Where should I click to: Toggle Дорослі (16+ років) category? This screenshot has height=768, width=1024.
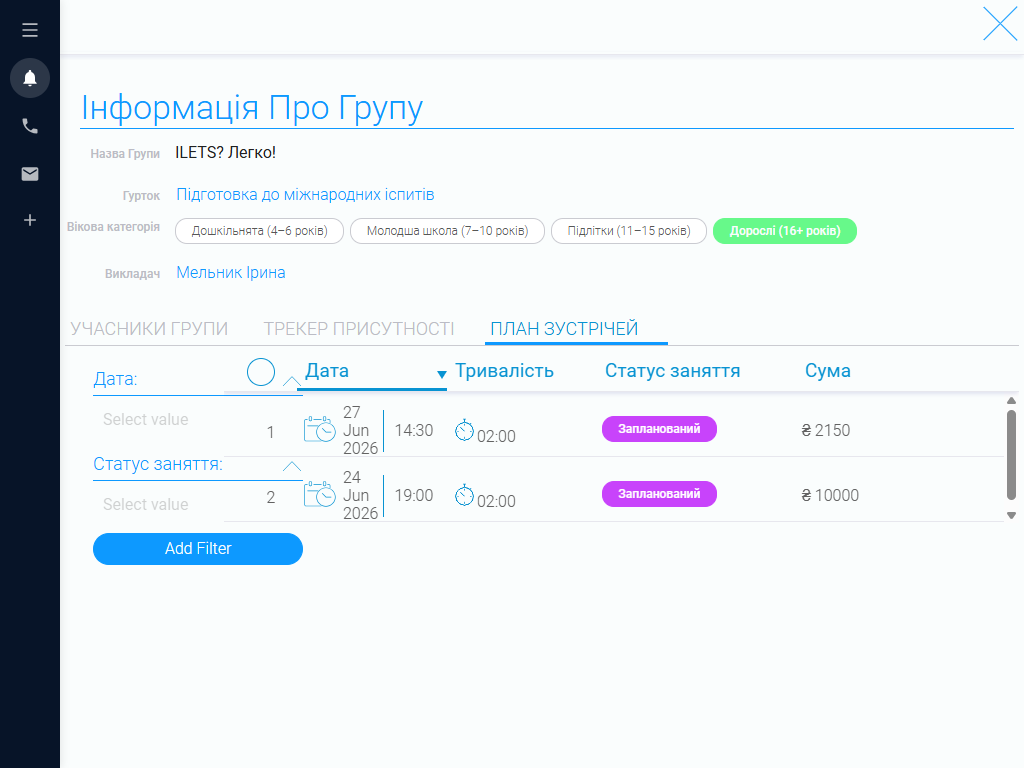785,231
